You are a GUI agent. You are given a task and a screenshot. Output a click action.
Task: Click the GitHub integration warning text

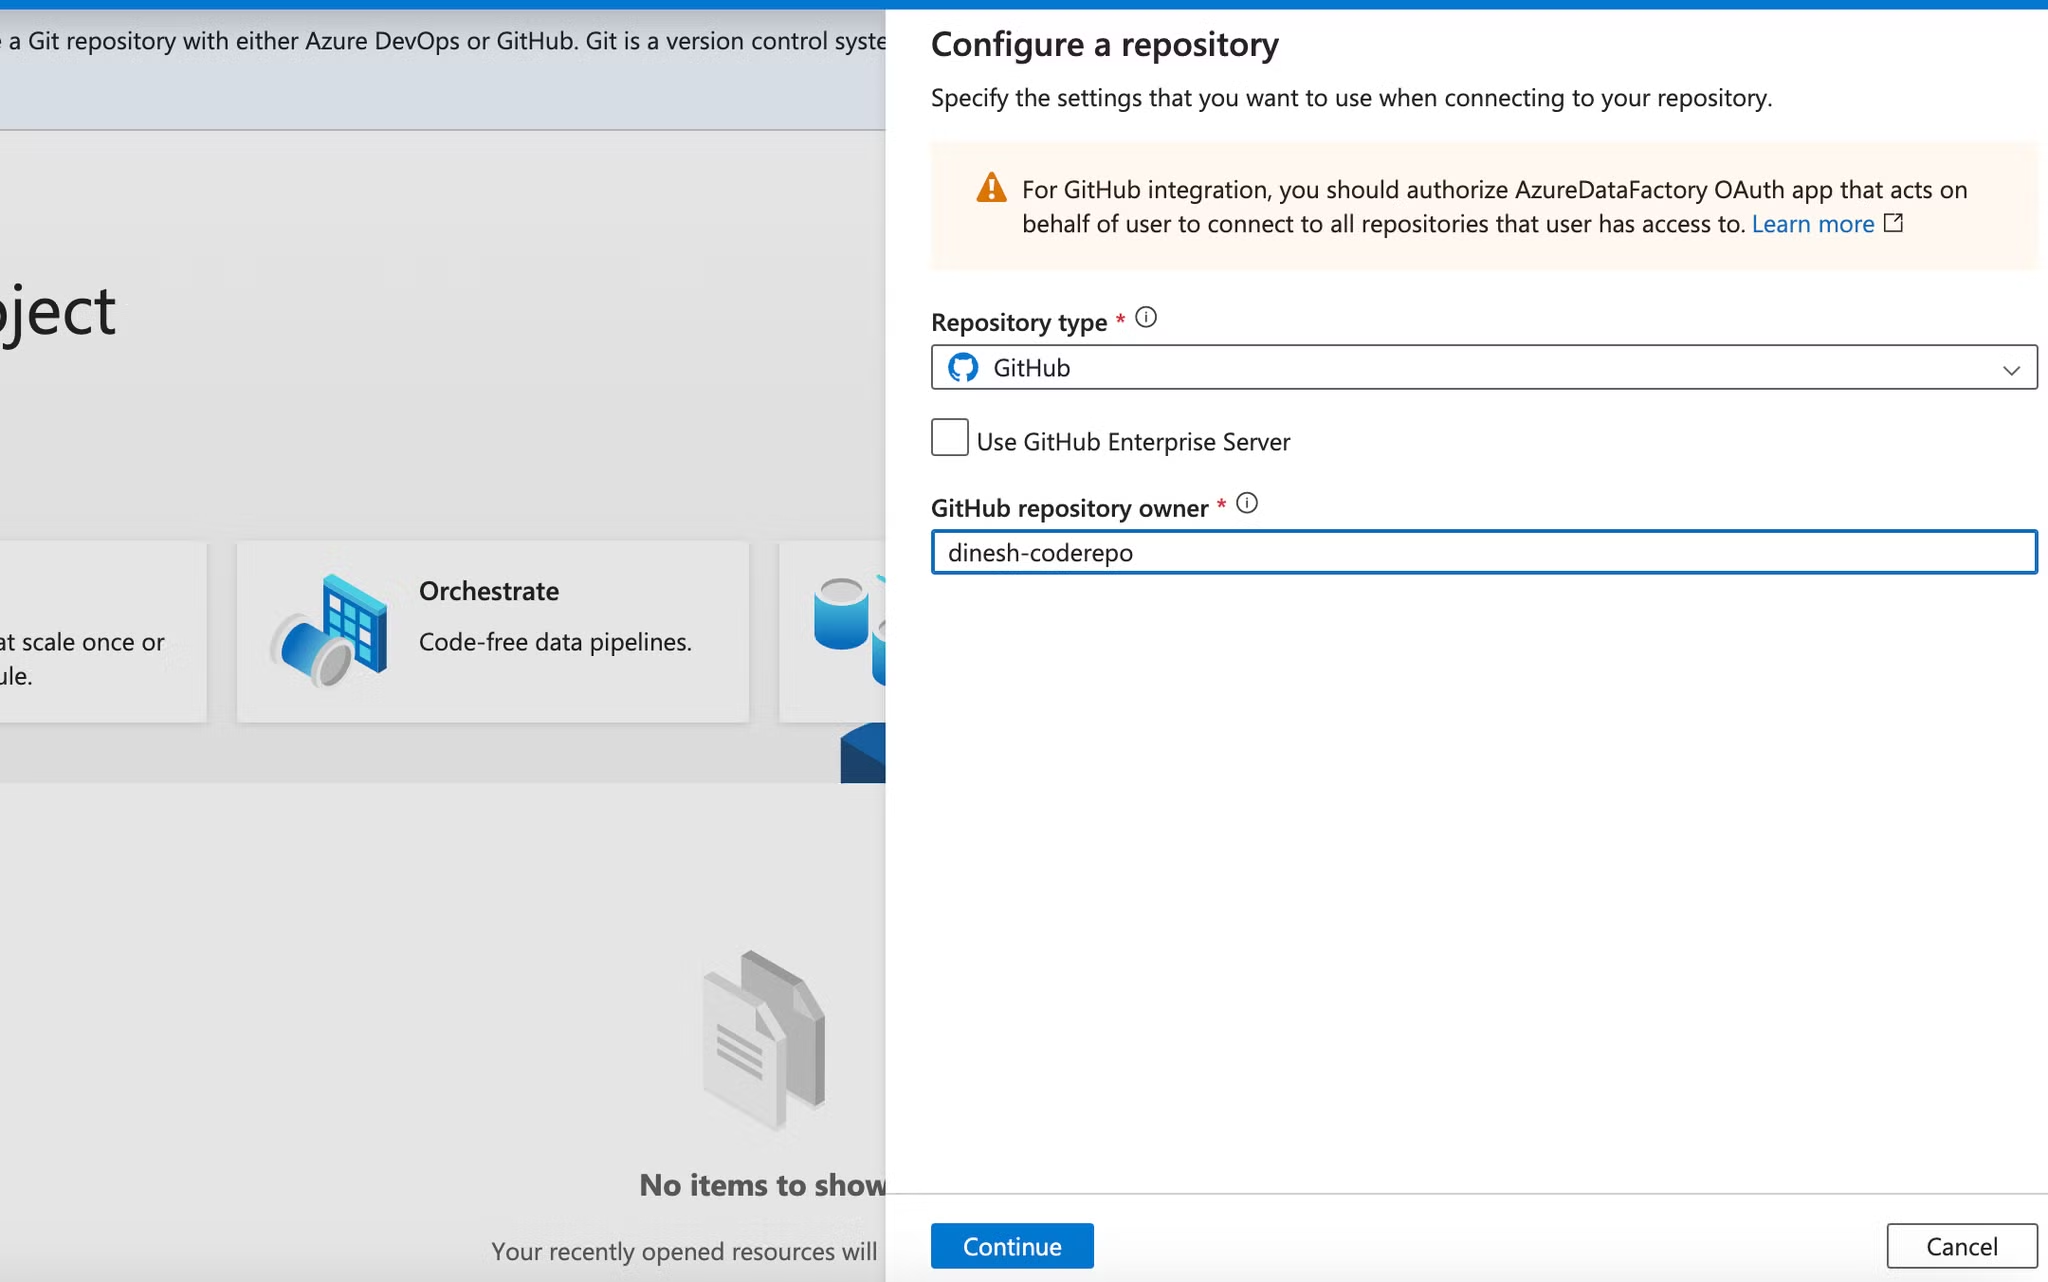tap(1494, 207)
